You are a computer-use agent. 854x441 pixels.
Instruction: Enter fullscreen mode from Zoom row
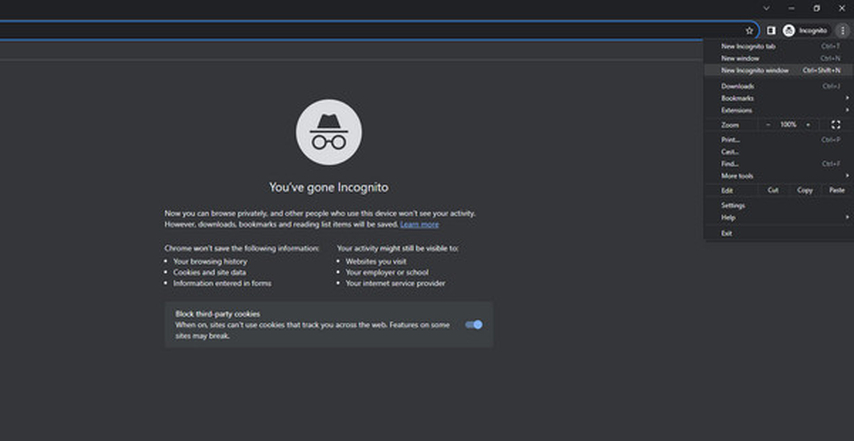pos(836,124)
